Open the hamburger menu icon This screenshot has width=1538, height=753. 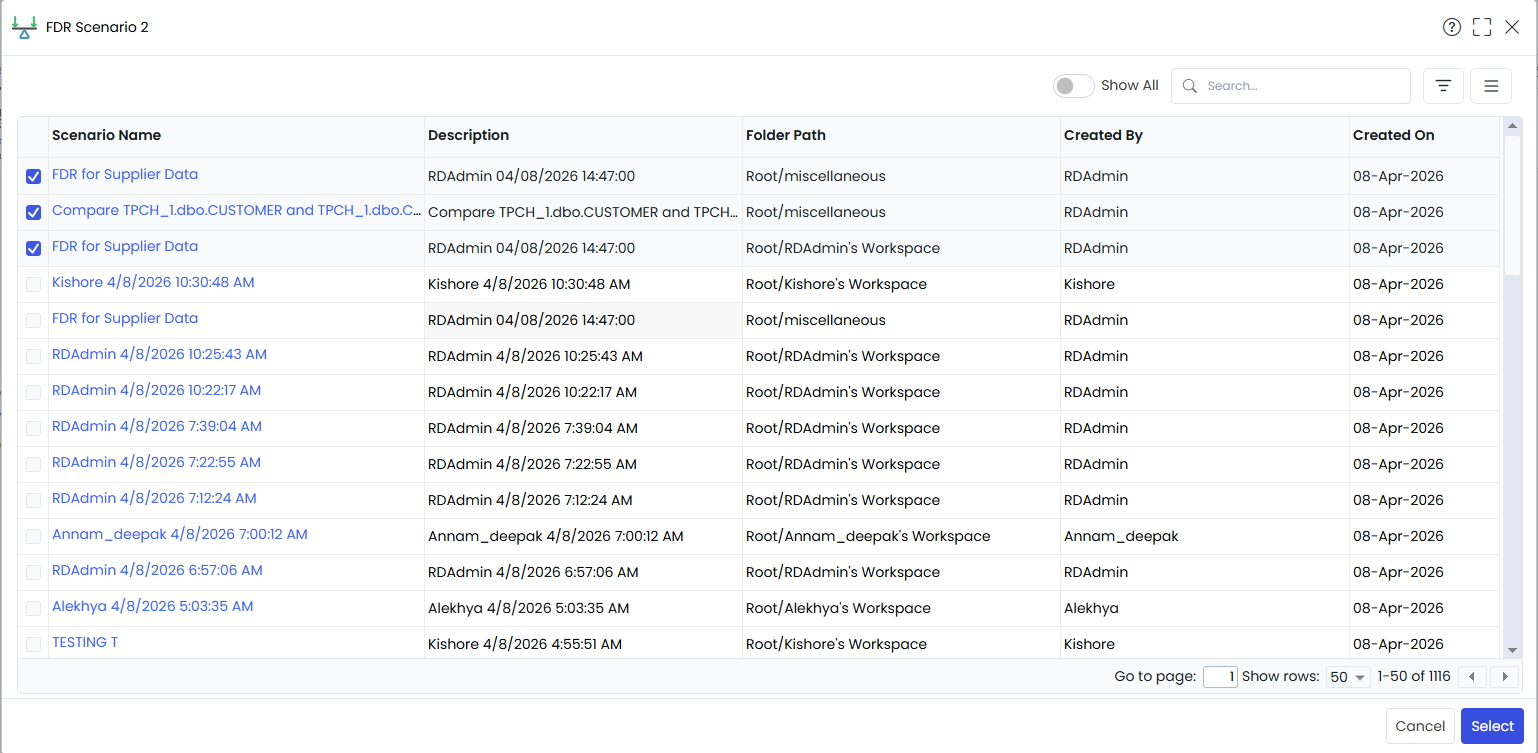point(1491,86)
